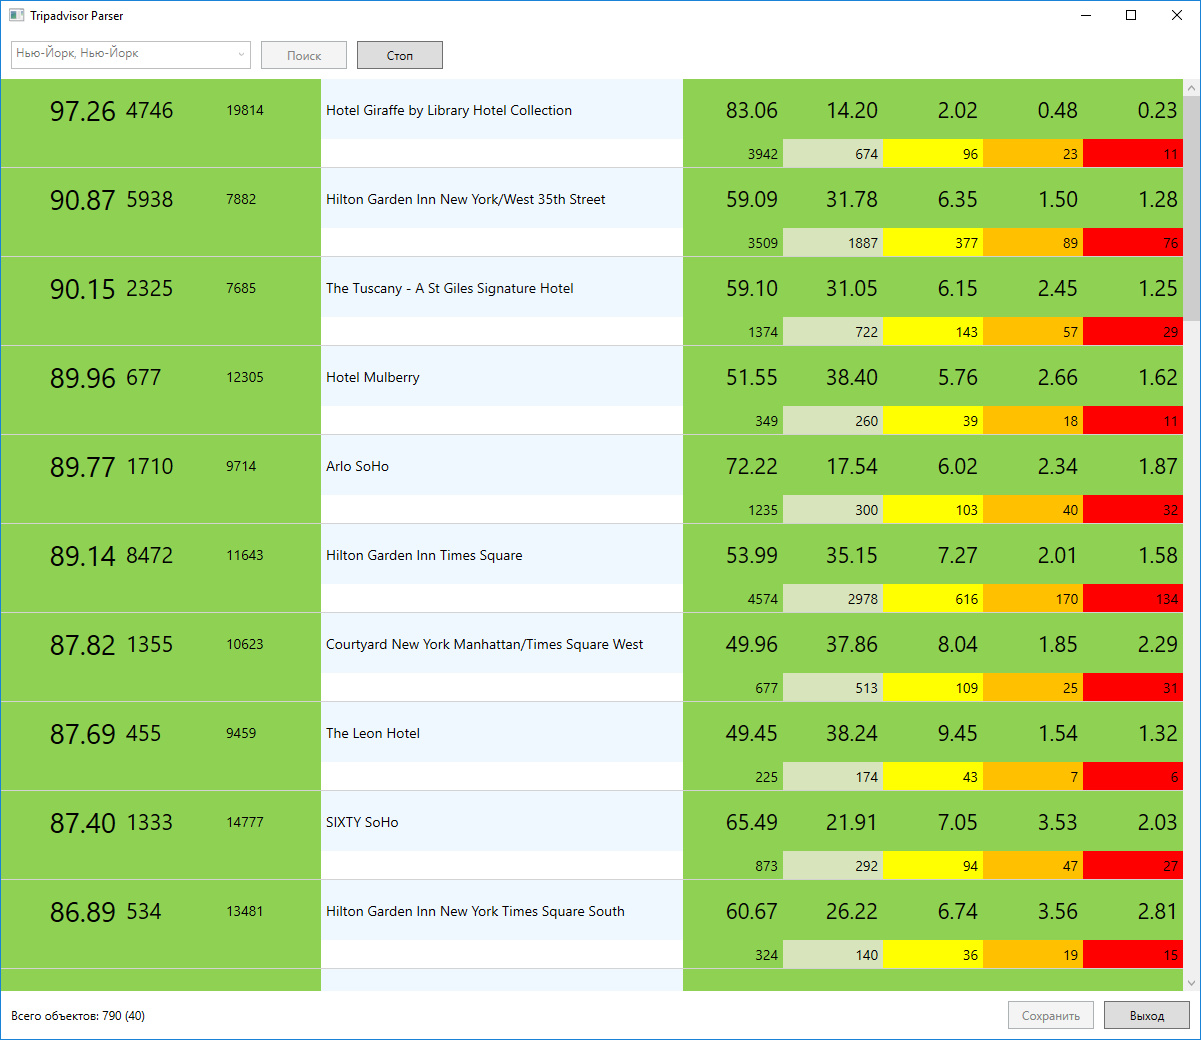The image size is (1201, 1040).
Task: Click the orange 89 cell for Hilton West 35th
Action: 1033,242
